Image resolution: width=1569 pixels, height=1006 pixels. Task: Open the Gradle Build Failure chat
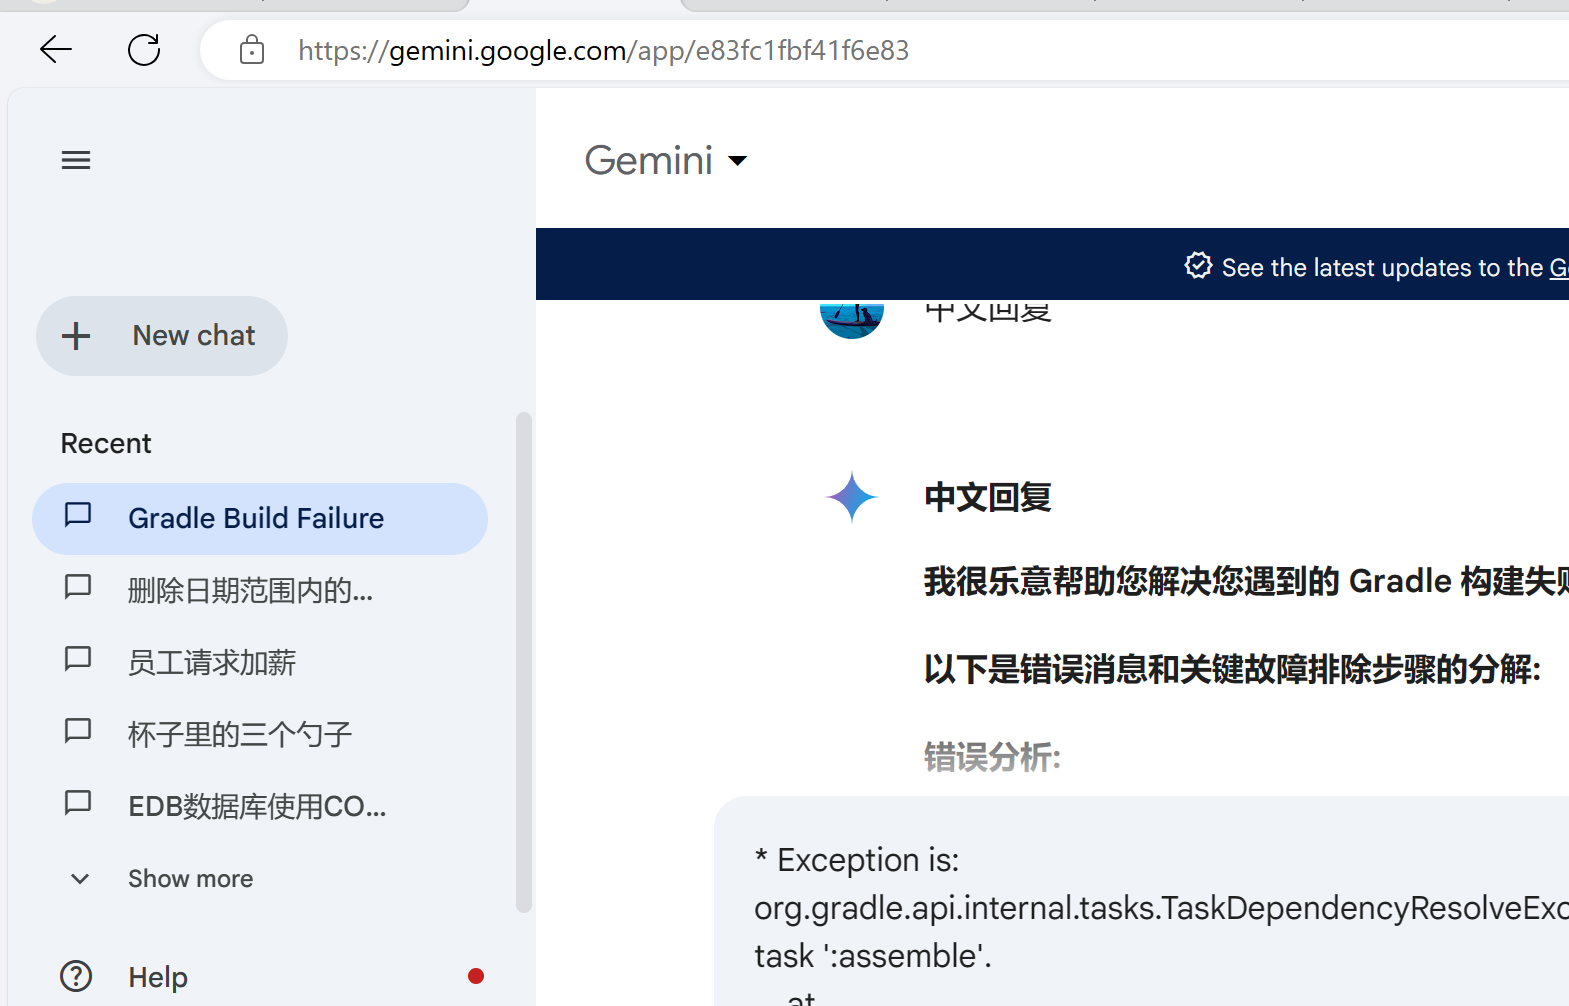[x=260, y=519]
